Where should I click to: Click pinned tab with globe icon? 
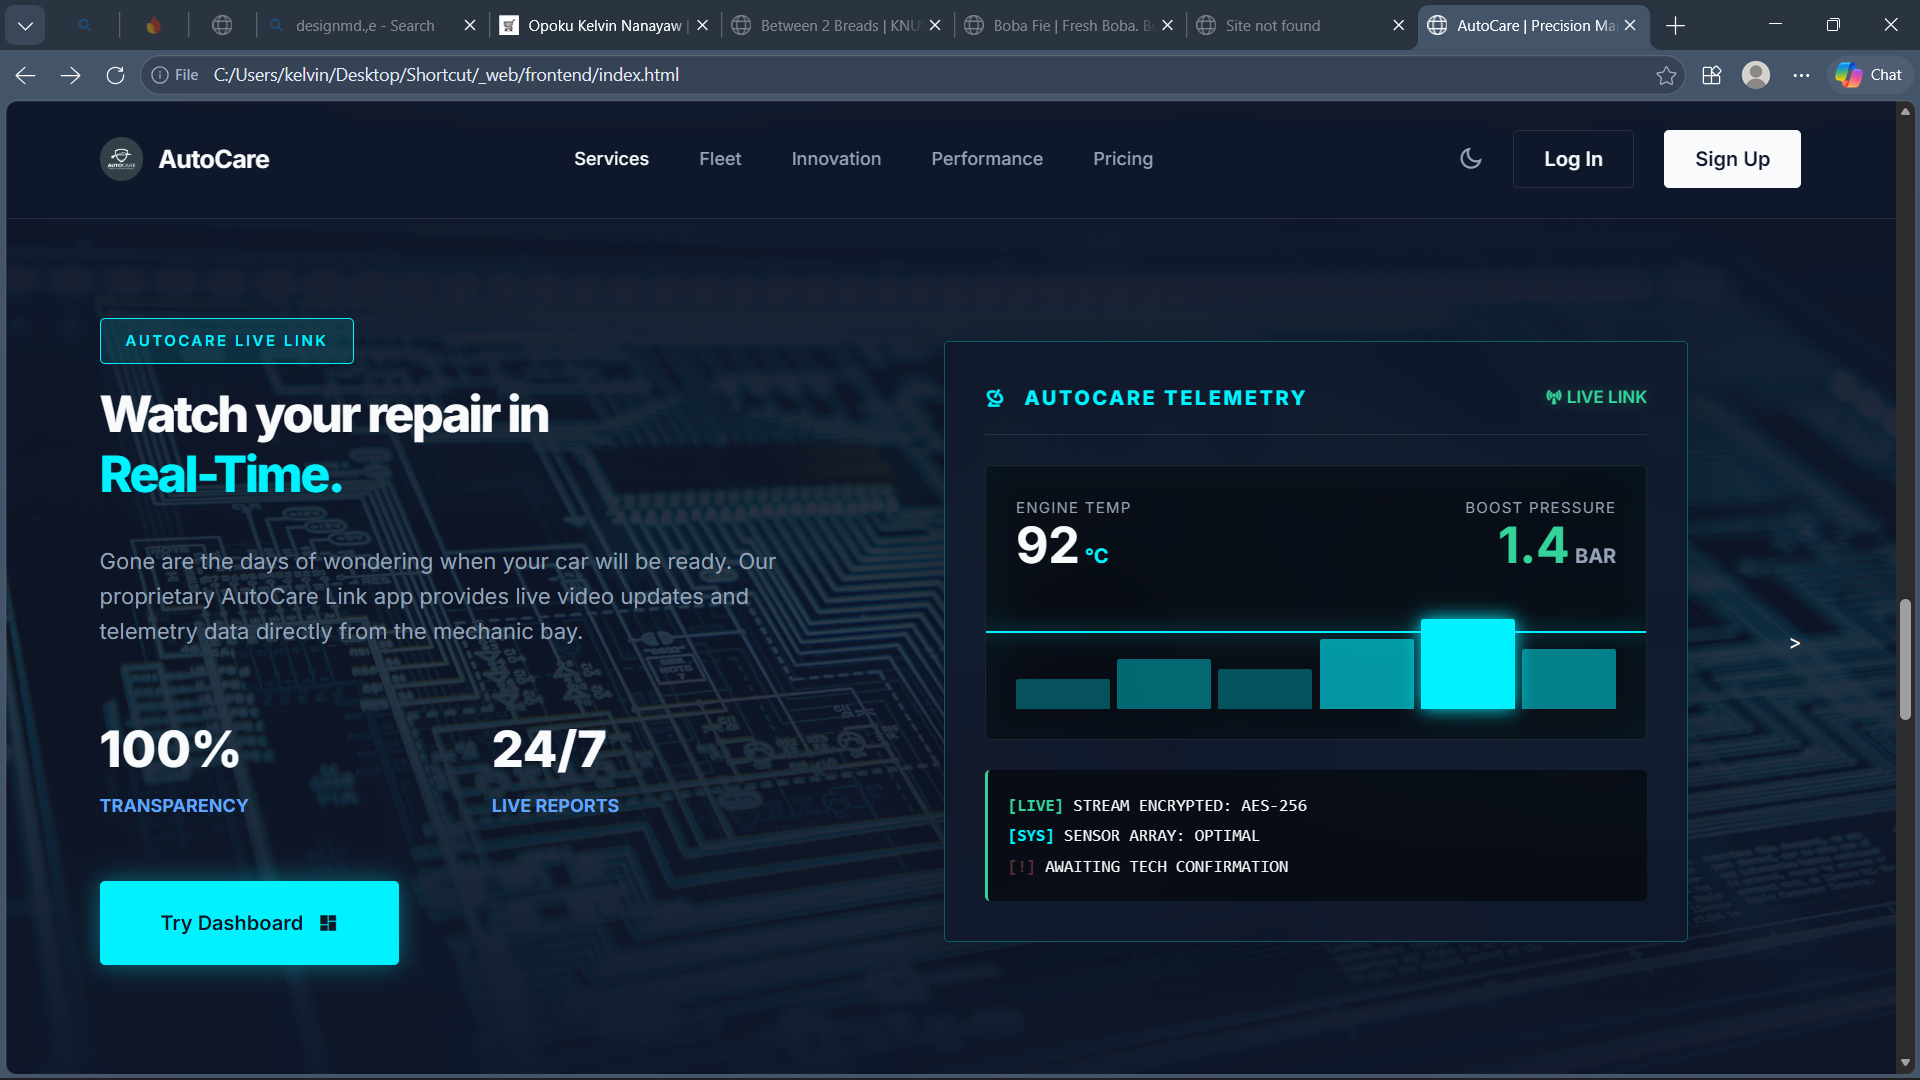click(222, 26)
